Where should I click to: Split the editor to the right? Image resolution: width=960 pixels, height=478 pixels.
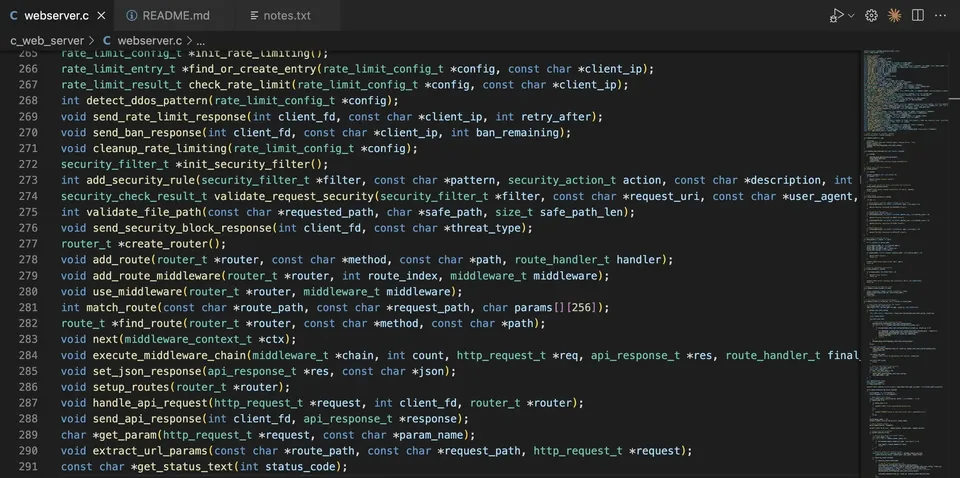pos(917,16)
